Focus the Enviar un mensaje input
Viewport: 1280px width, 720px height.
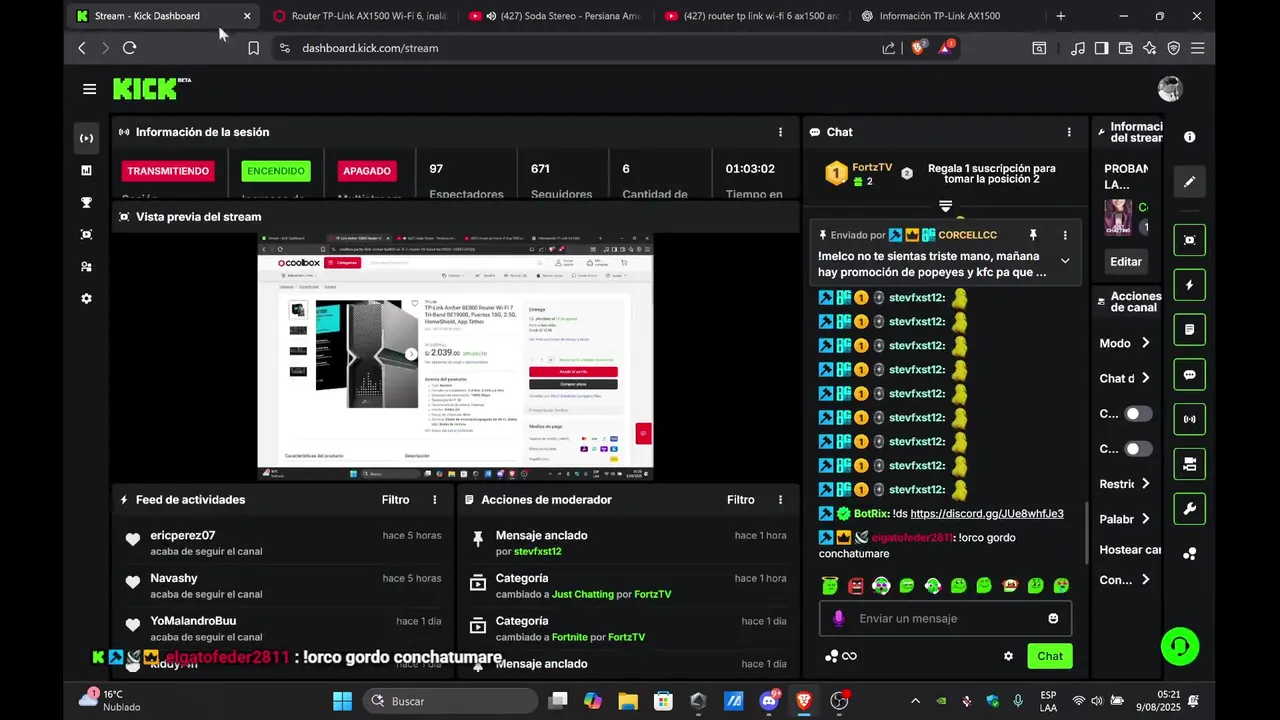pyautogui.click(x=945, y=618)
